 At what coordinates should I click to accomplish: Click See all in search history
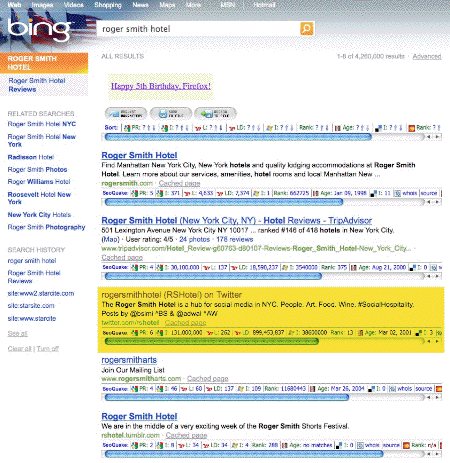(x=17, y=333)
